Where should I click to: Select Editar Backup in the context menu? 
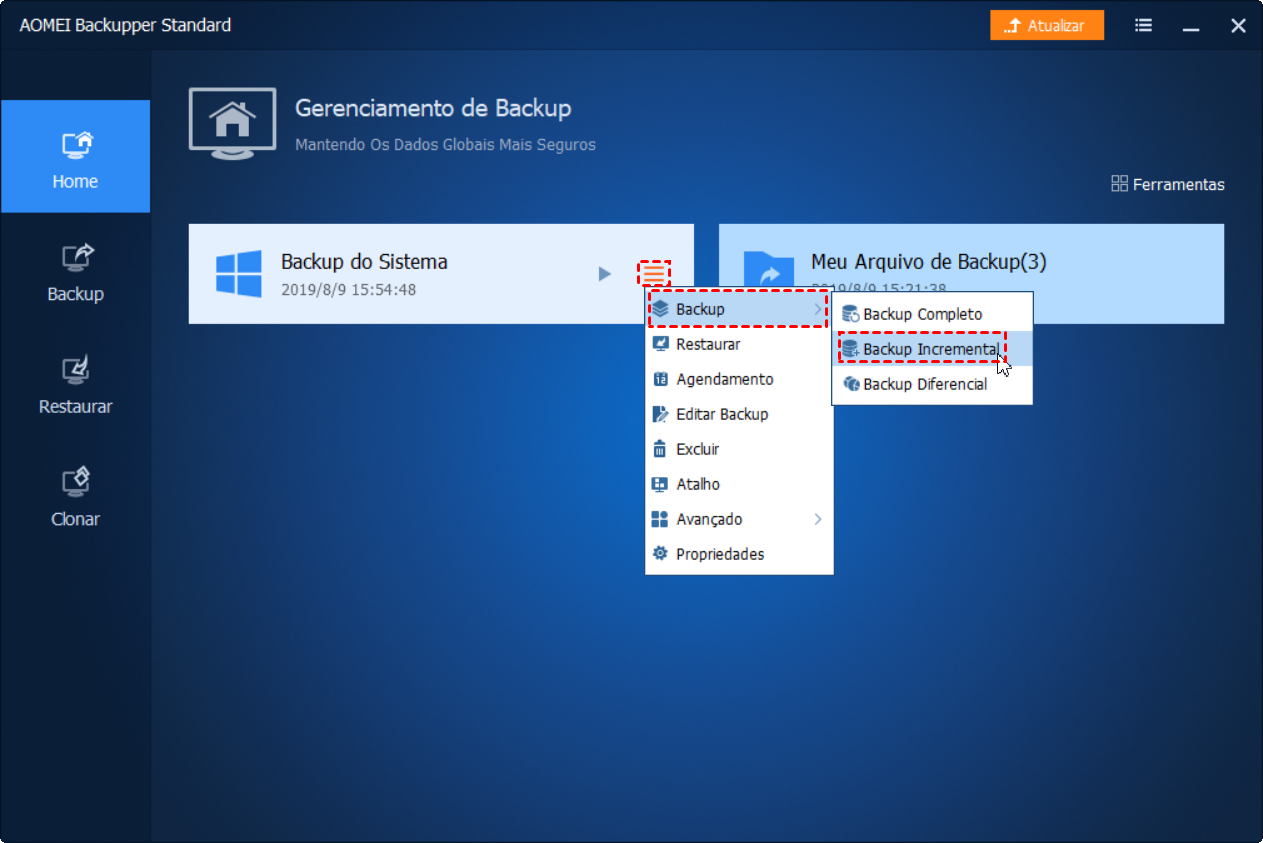(x=739, y=414)
